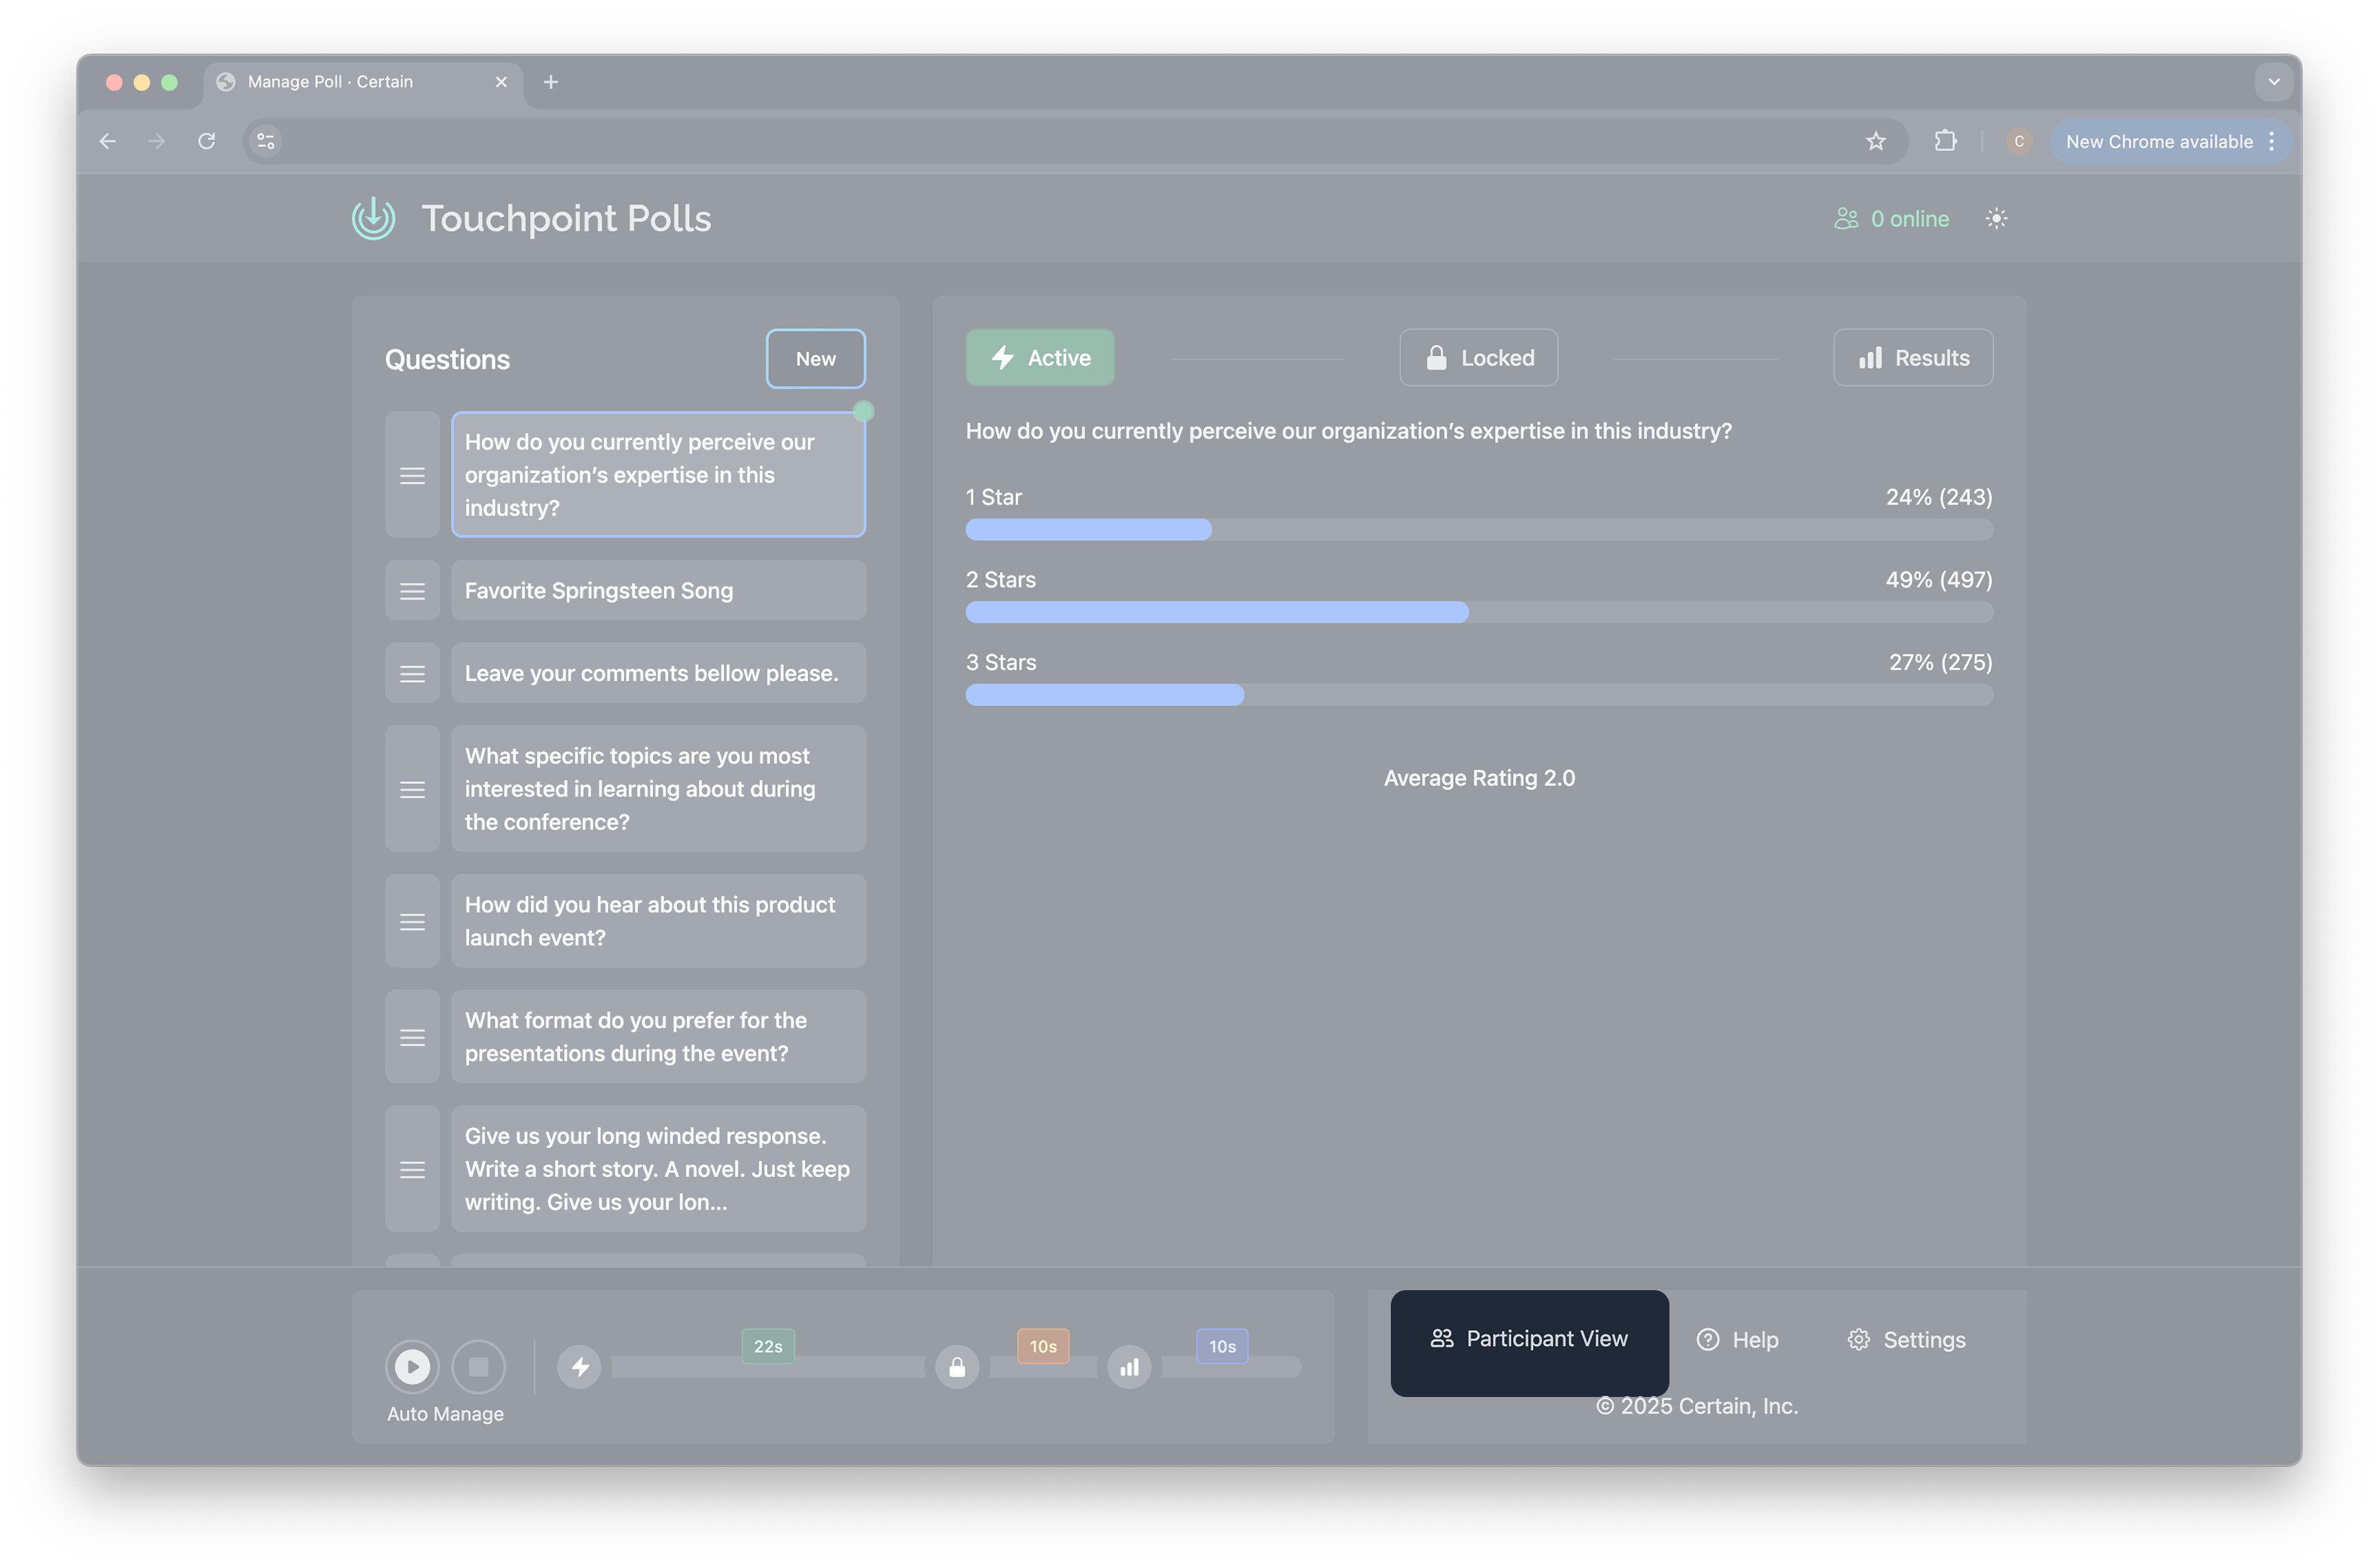The height and width of the screenshot is (1568, 2379).
Task: Click drag handle beside product launch question
Action: click(412, 922)
